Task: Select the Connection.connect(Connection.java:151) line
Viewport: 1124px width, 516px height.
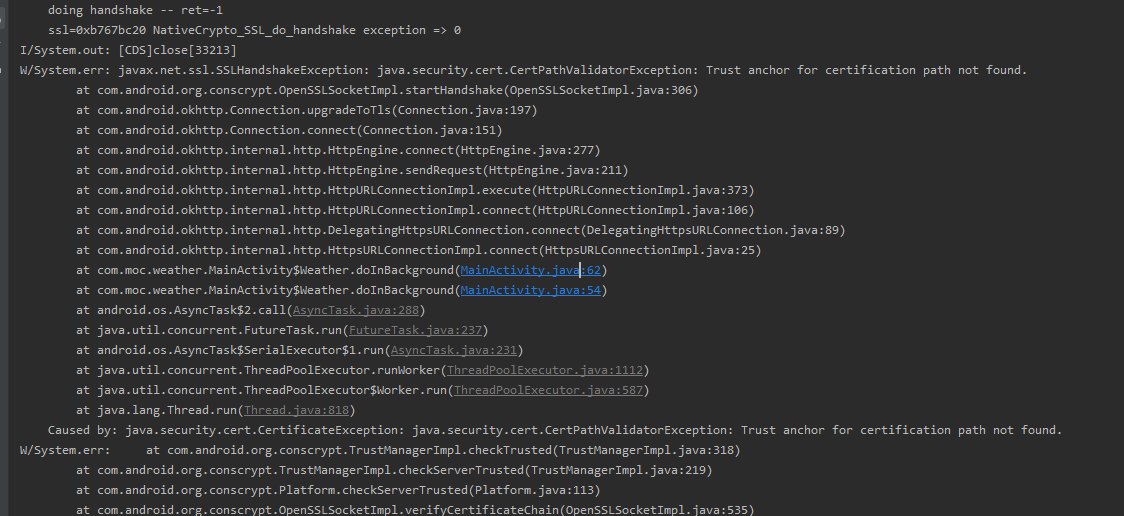Action: click(x=289, y=130)
